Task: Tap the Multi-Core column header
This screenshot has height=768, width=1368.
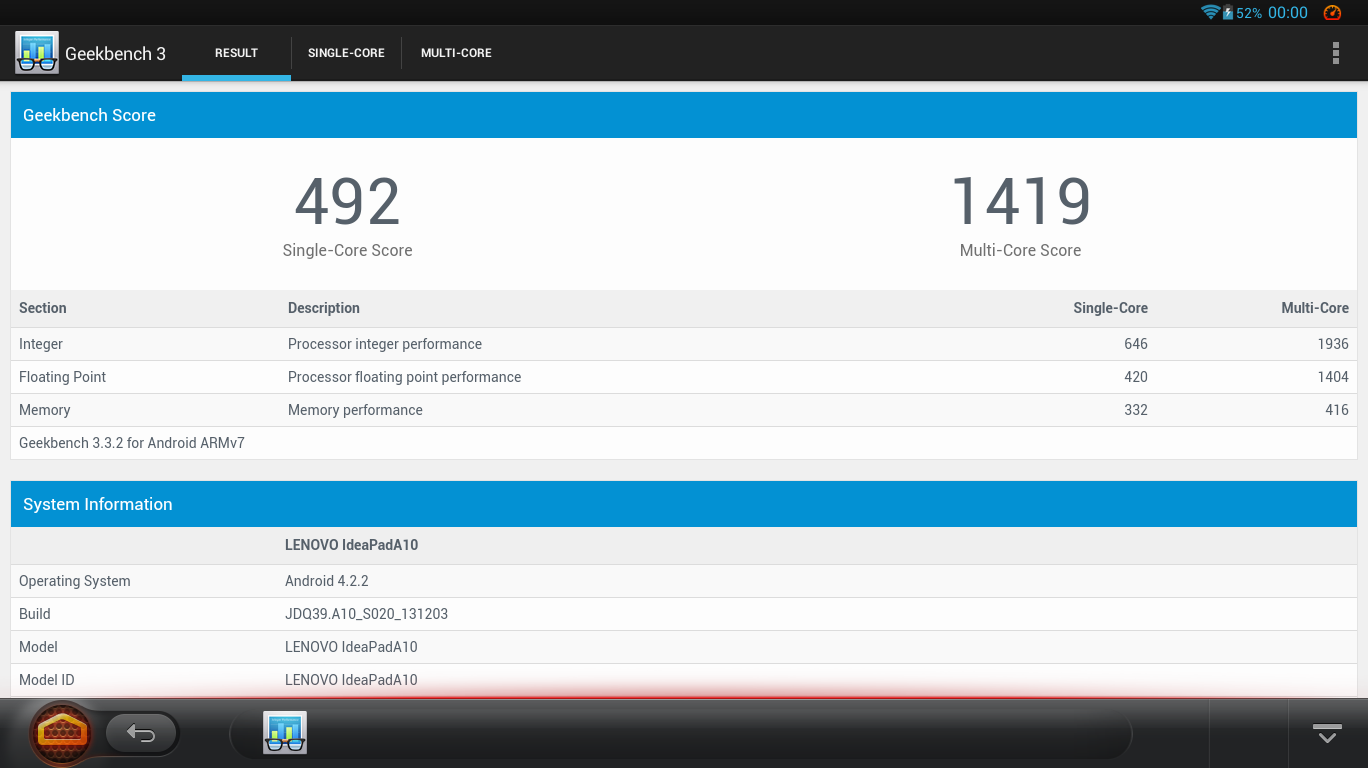Action: (1315, 308)
